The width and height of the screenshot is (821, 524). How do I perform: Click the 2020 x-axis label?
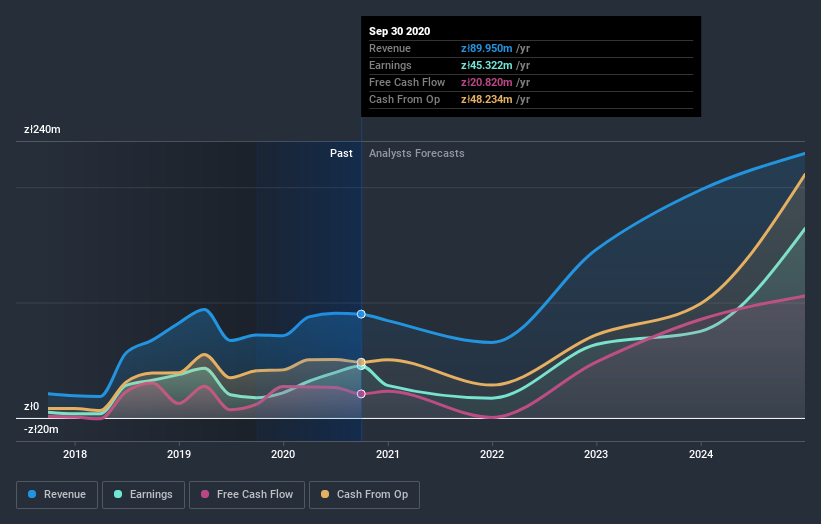283,454
